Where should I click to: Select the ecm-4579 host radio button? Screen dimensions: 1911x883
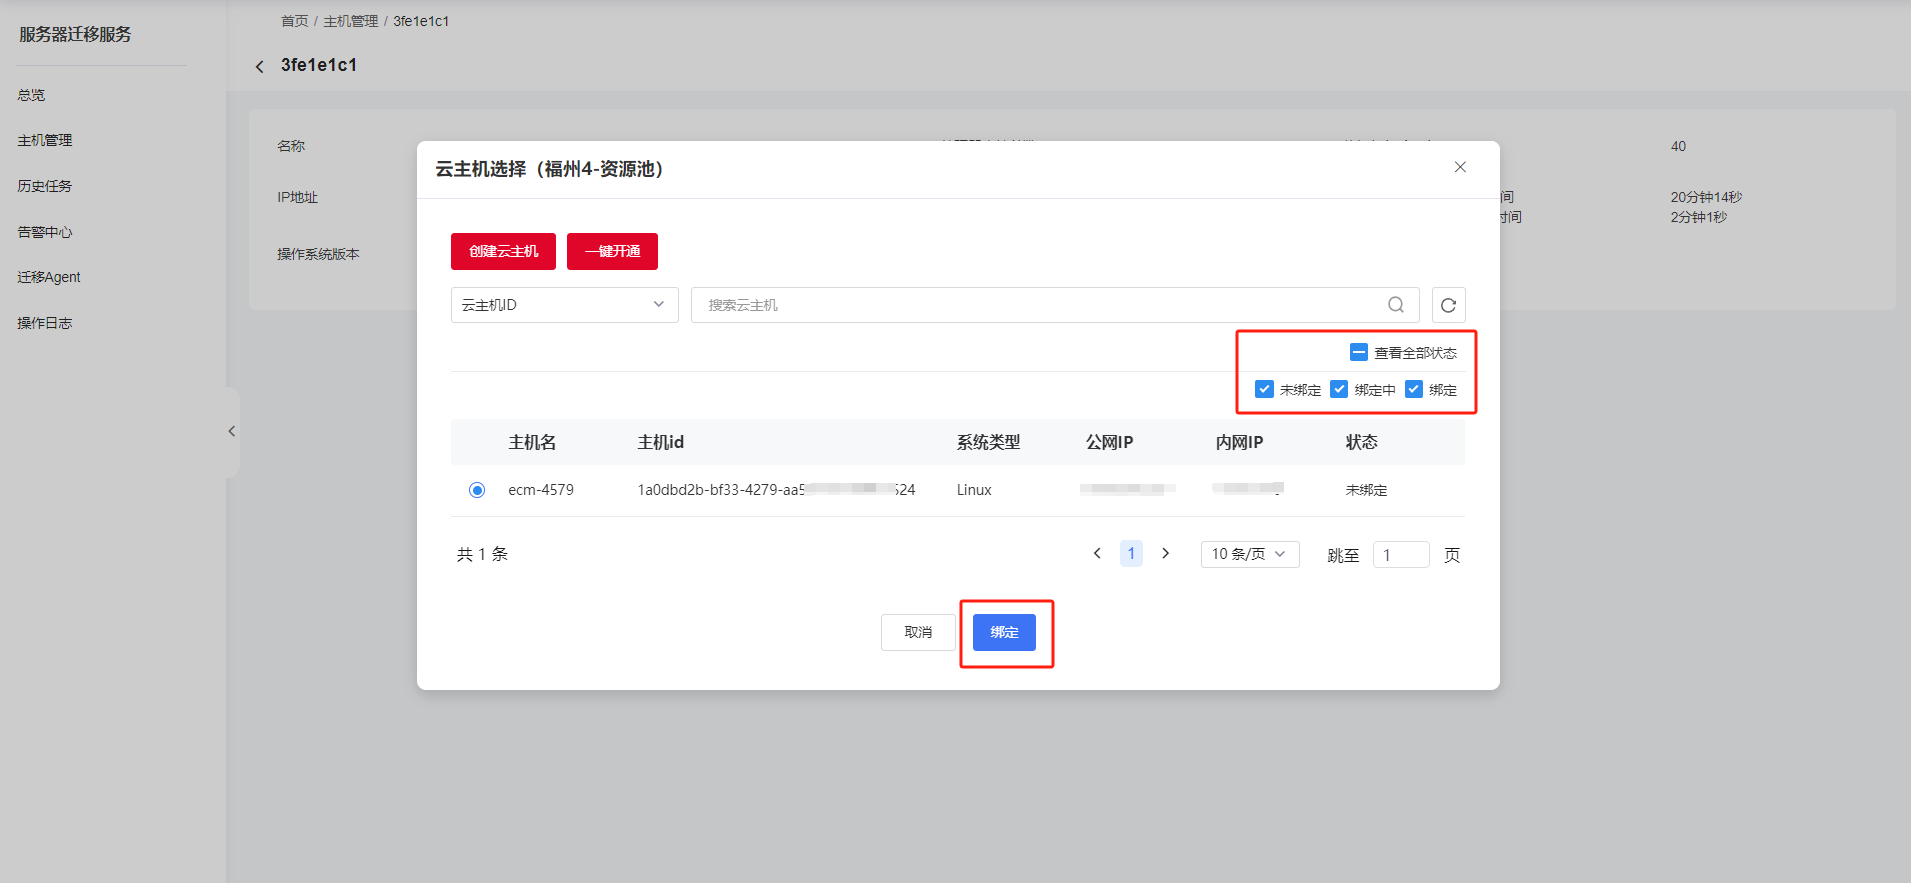[x=477, y=490]
